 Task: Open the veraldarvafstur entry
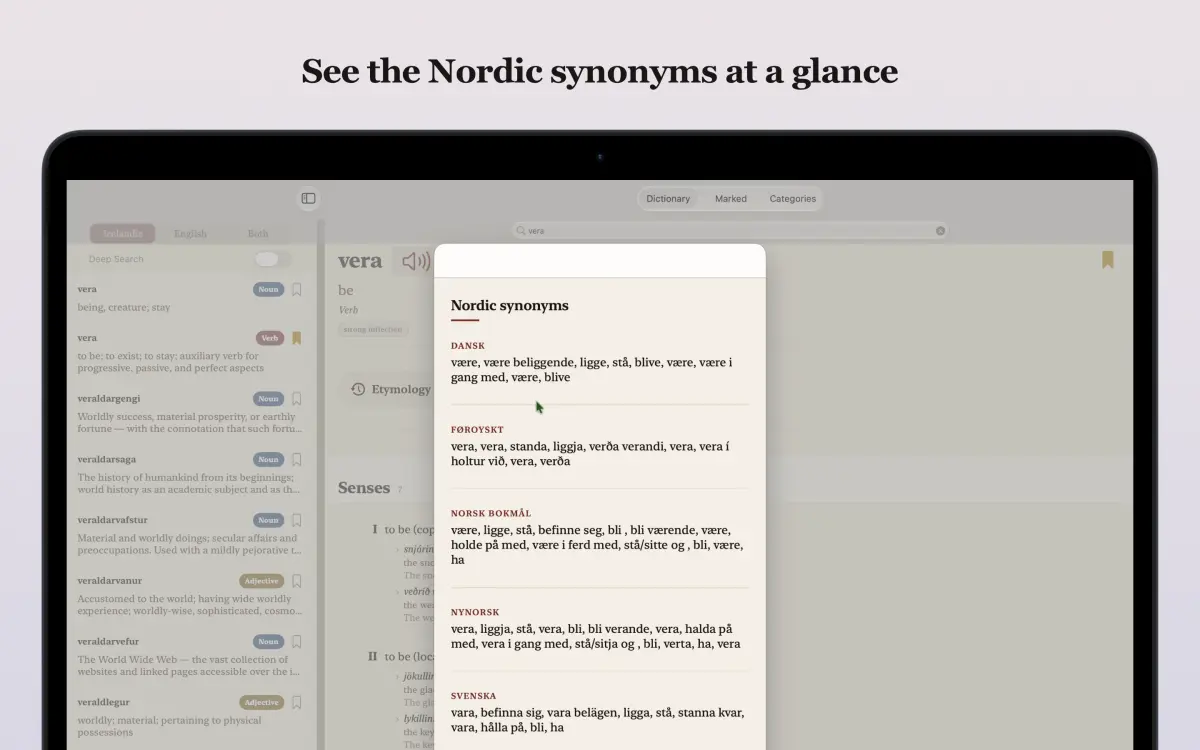pyautogui.click(x=190, y=535)
